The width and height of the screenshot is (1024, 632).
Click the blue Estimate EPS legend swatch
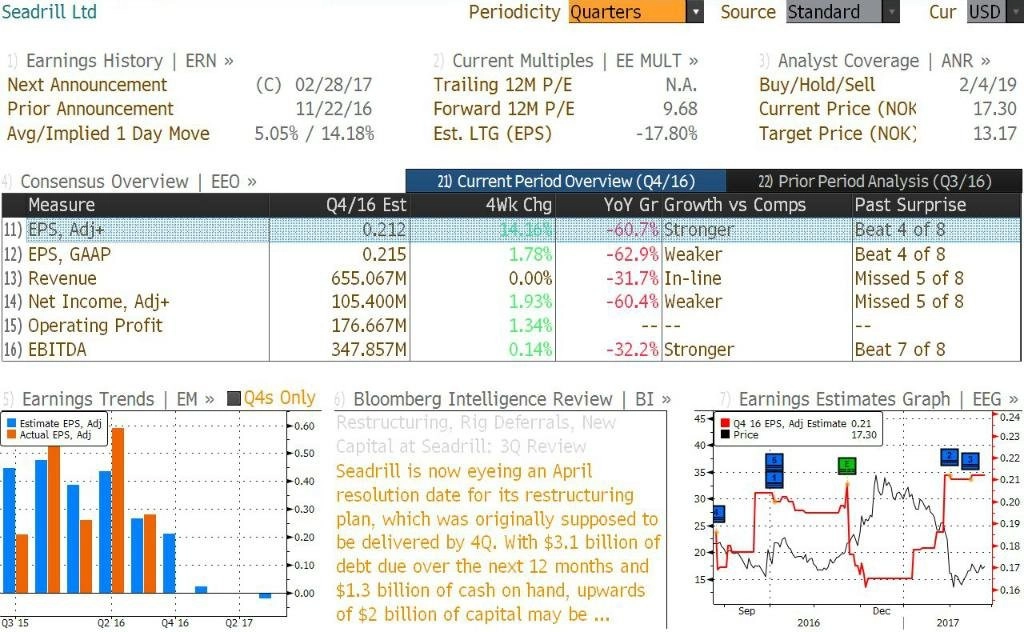click(11, 424)
